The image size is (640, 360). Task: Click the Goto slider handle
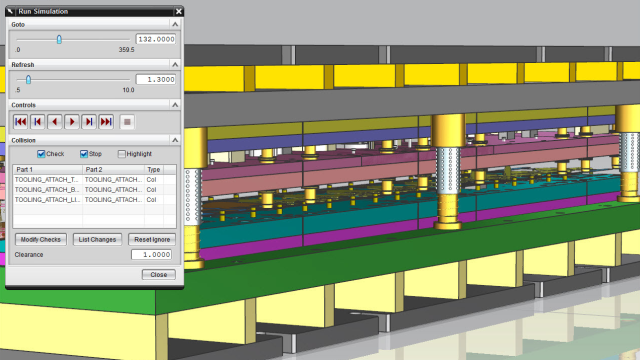pyautogui.click(x=59, y=39)
